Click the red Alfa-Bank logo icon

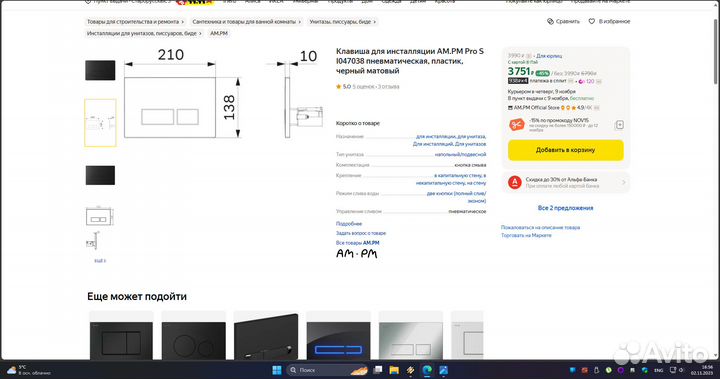(x=515, y=182)
